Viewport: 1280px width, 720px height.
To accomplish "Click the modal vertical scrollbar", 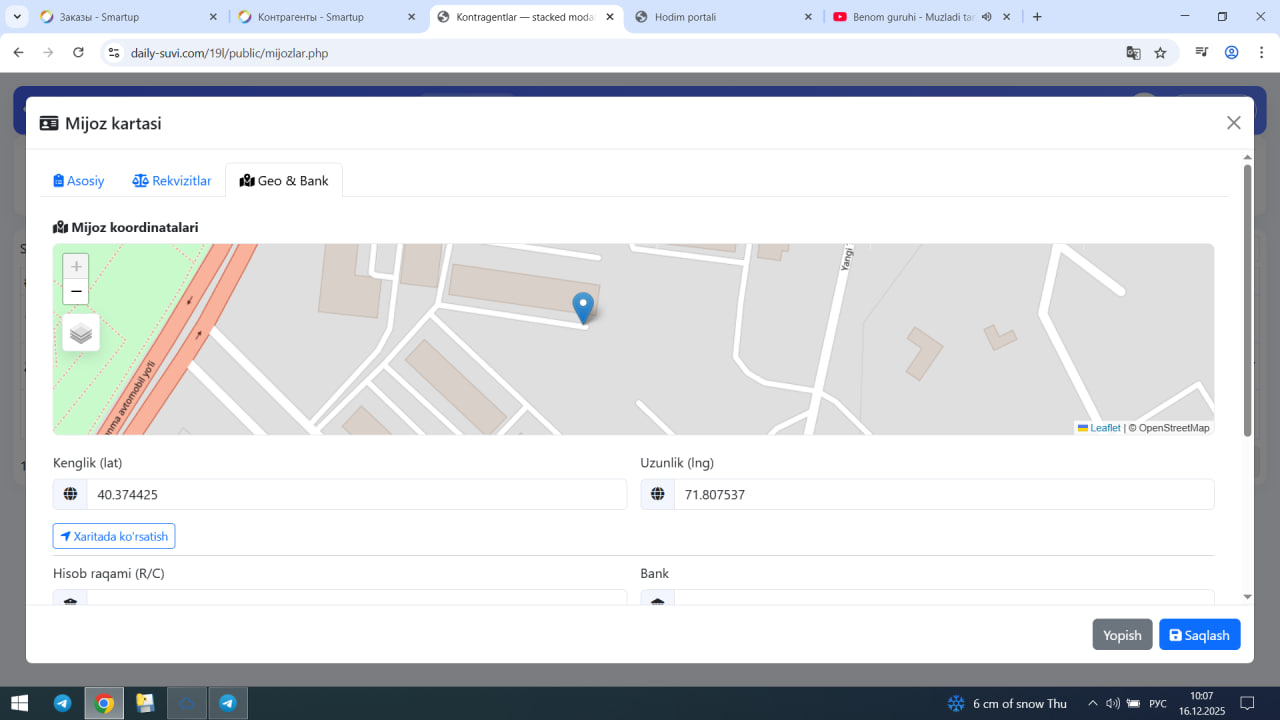I will click(x=1247, y=300).
